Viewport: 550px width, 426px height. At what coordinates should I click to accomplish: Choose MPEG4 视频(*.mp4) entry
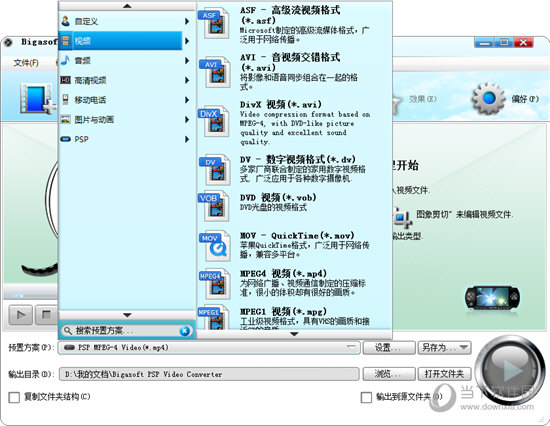[294, 283]
